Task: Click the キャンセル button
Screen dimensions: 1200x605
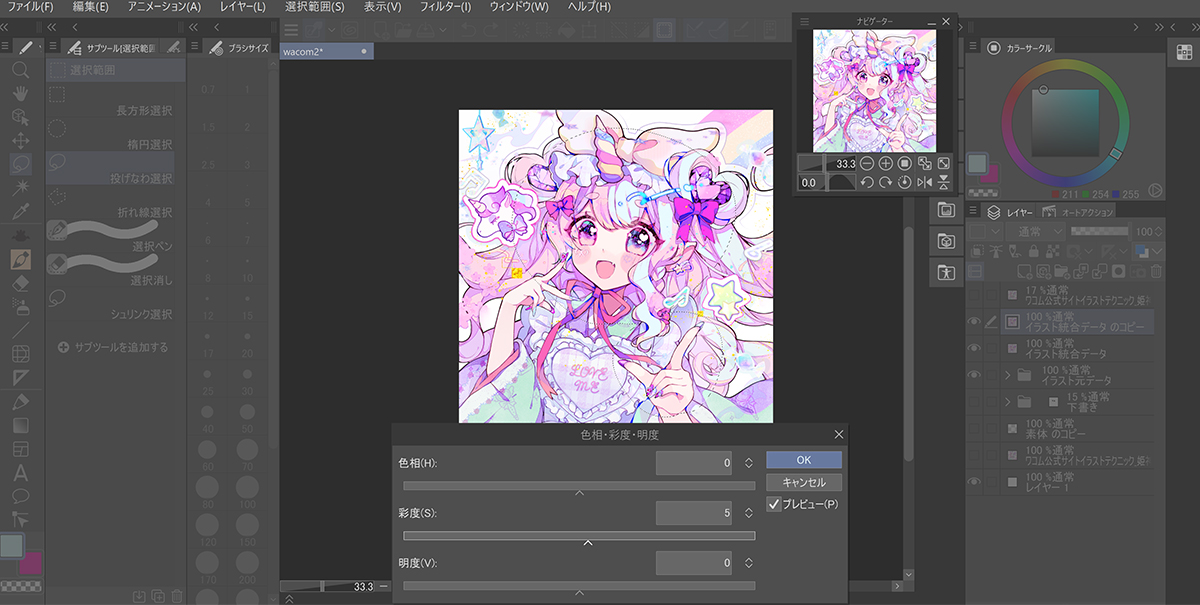Action: [803, 482]
